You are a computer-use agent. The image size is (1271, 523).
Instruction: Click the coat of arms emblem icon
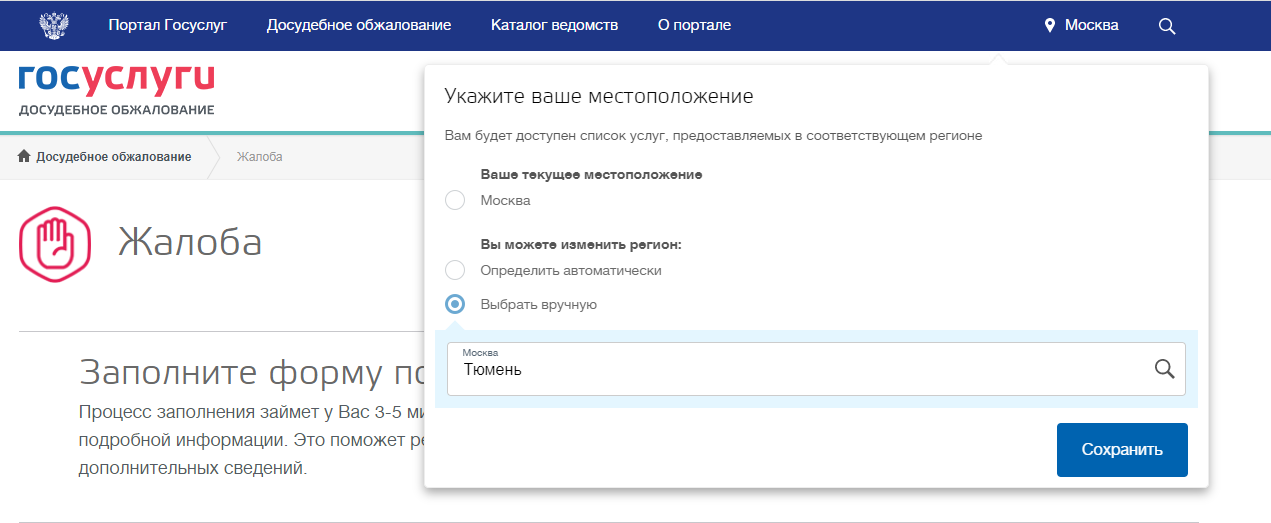click(x=53, y=26)
